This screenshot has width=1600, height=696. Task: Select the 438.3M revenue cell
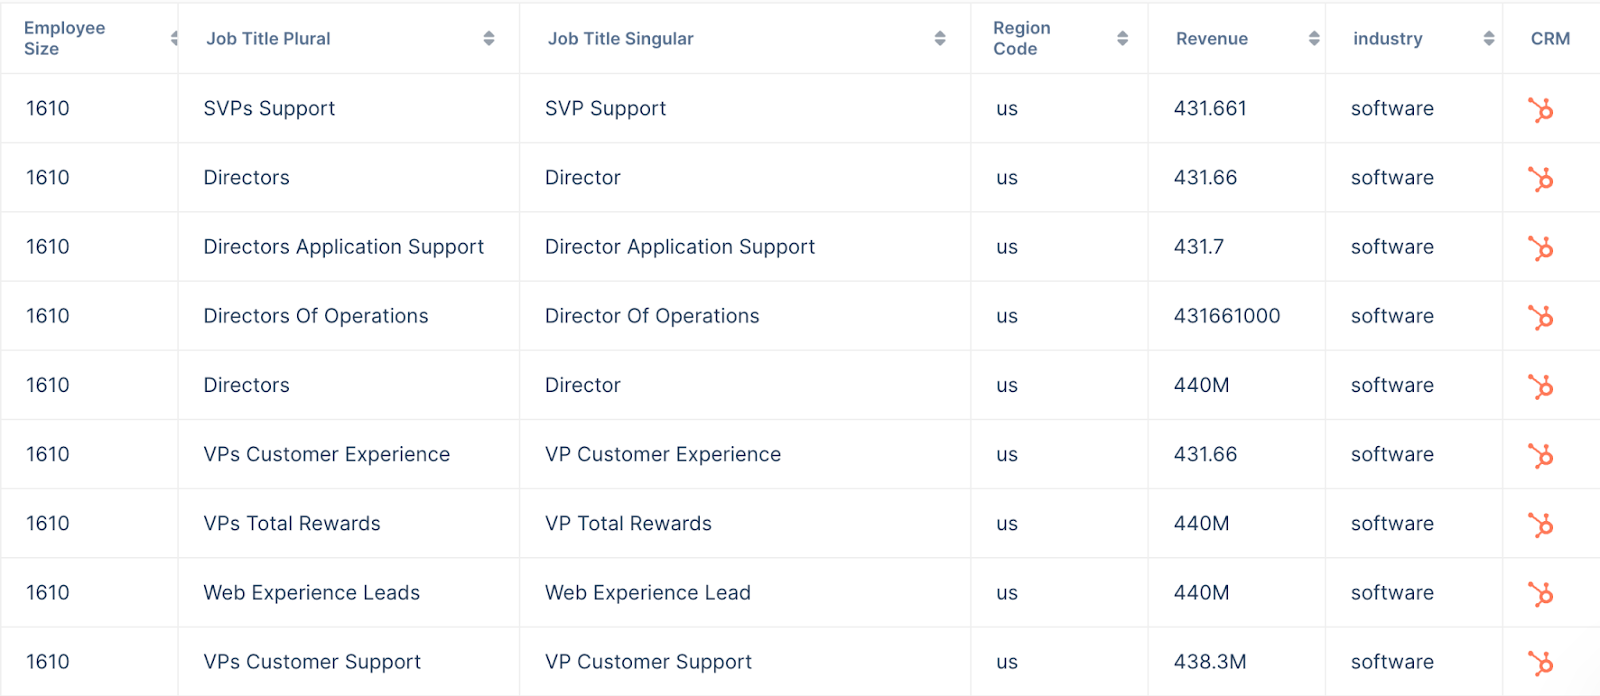pyautogui.click(x=1209, y=661)
